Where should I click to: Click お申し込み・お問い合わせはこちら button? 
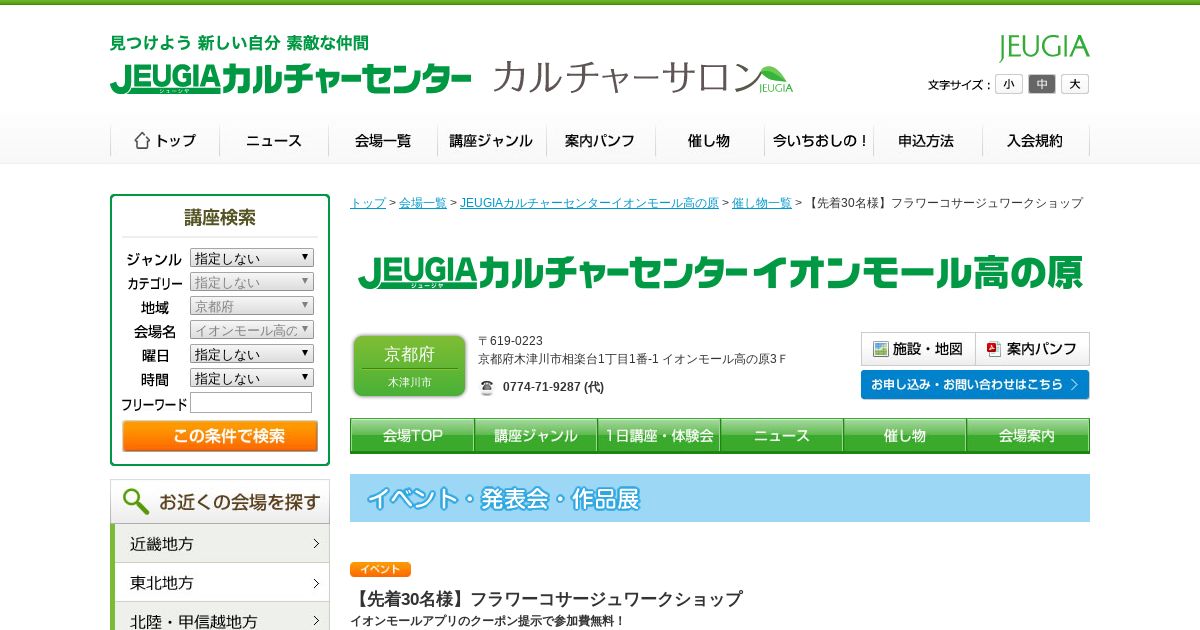(975, 384)
